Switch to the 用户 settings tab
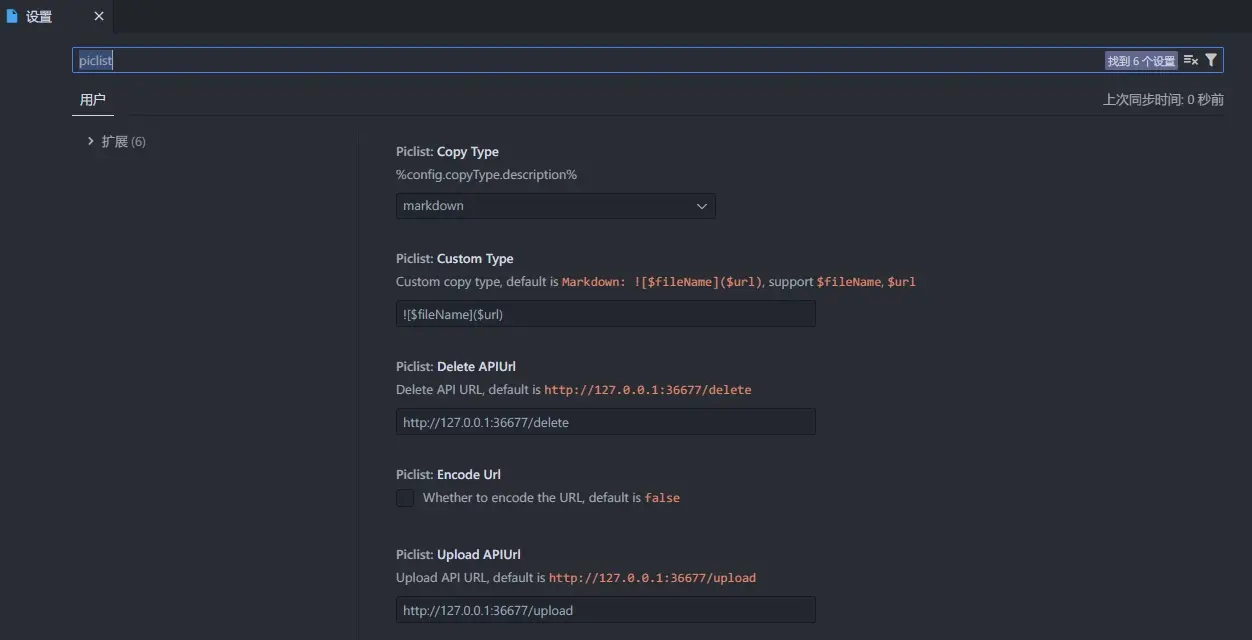Image resolution: width=1252 pixels, height=640 pixels. (92, 99)
